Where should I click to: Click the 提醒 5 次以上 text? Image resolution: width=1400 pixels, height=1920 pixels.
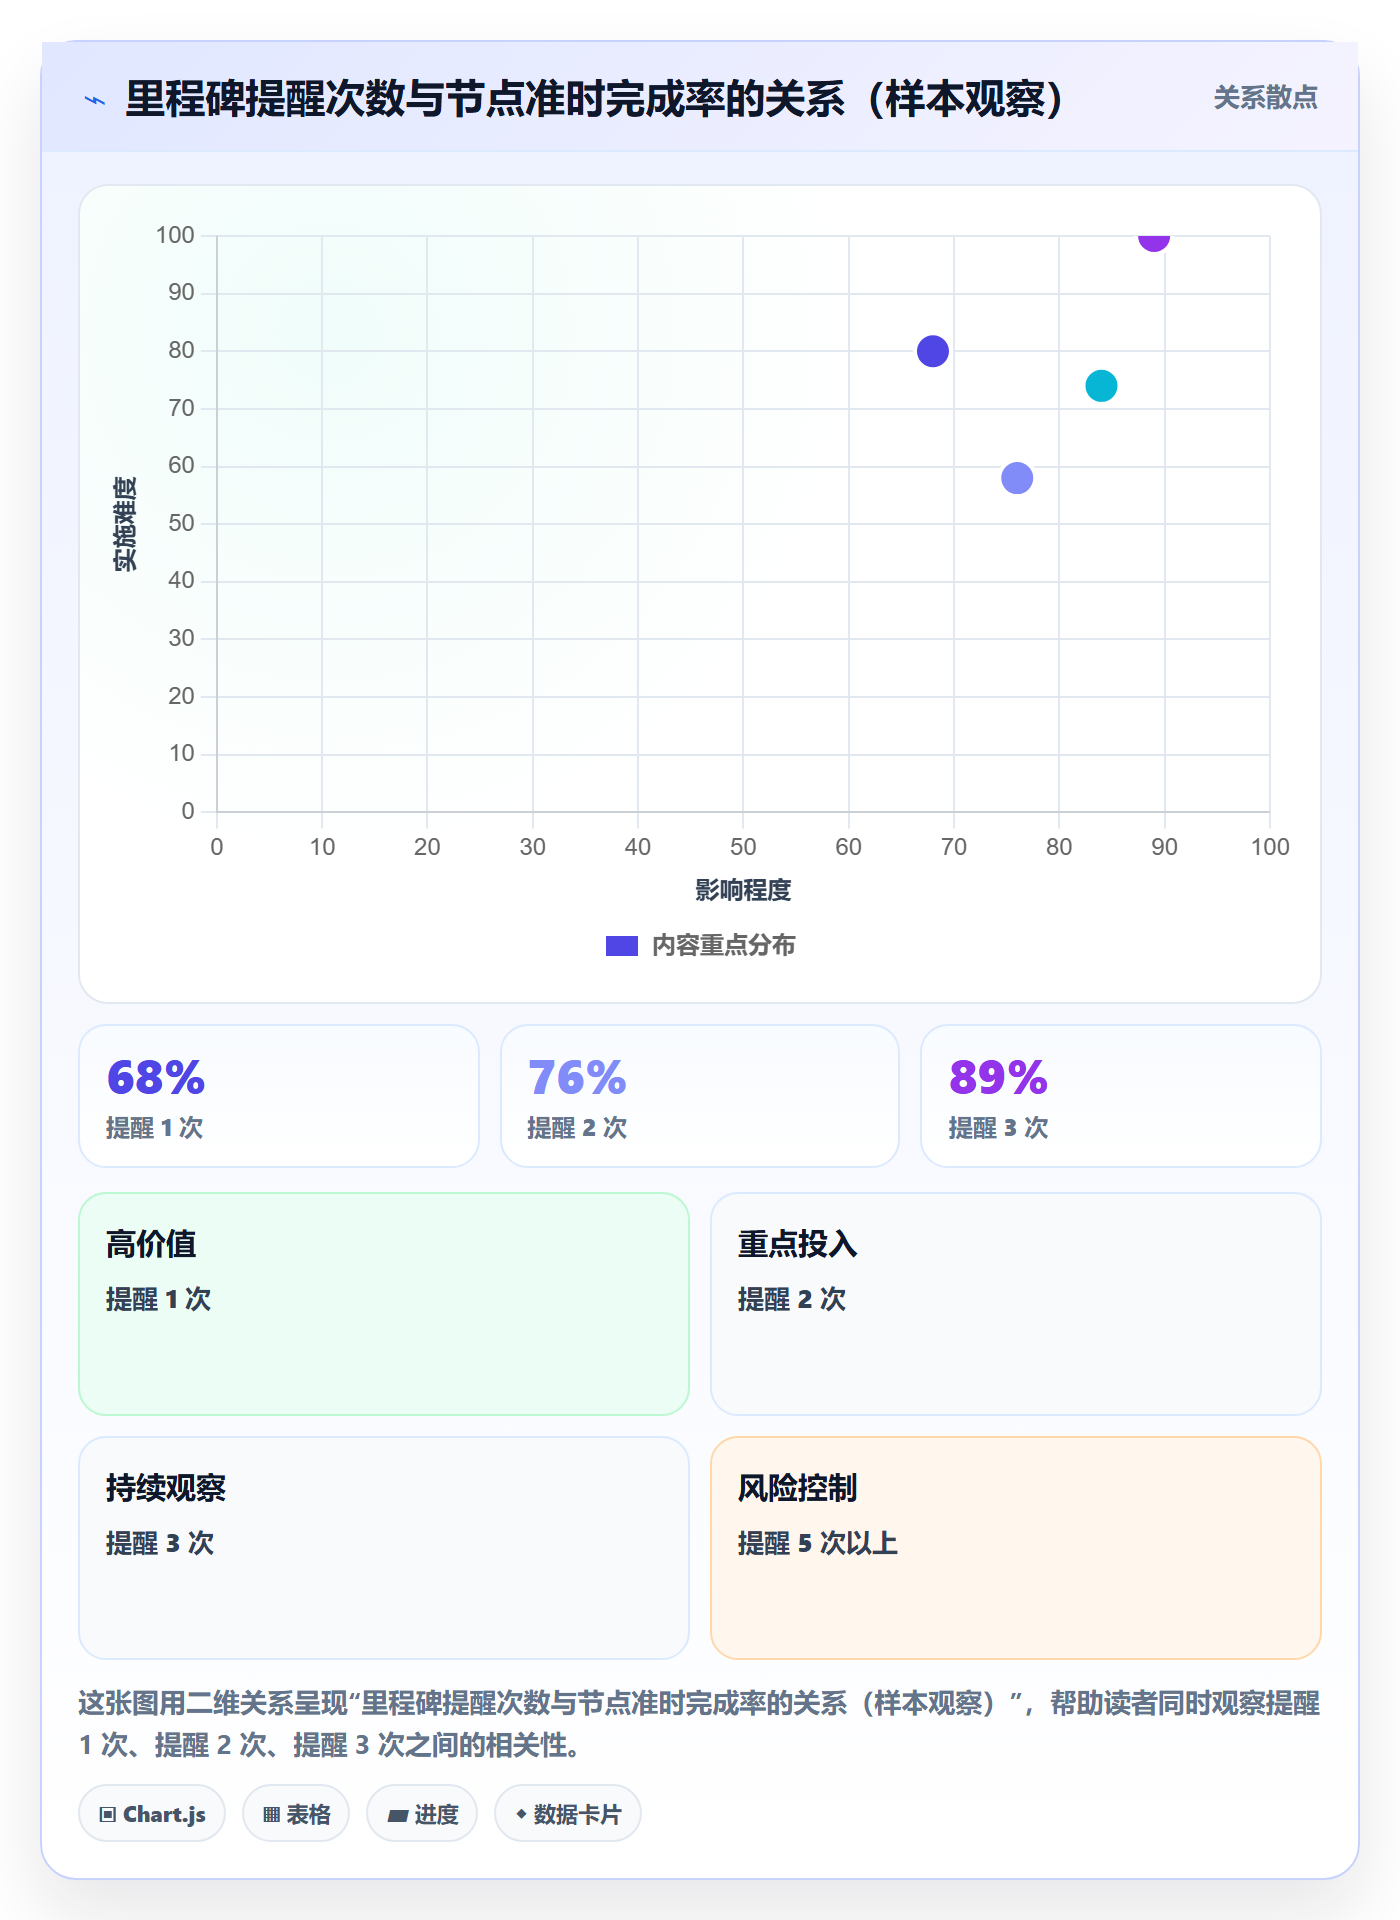click(x=818, y=1543)
